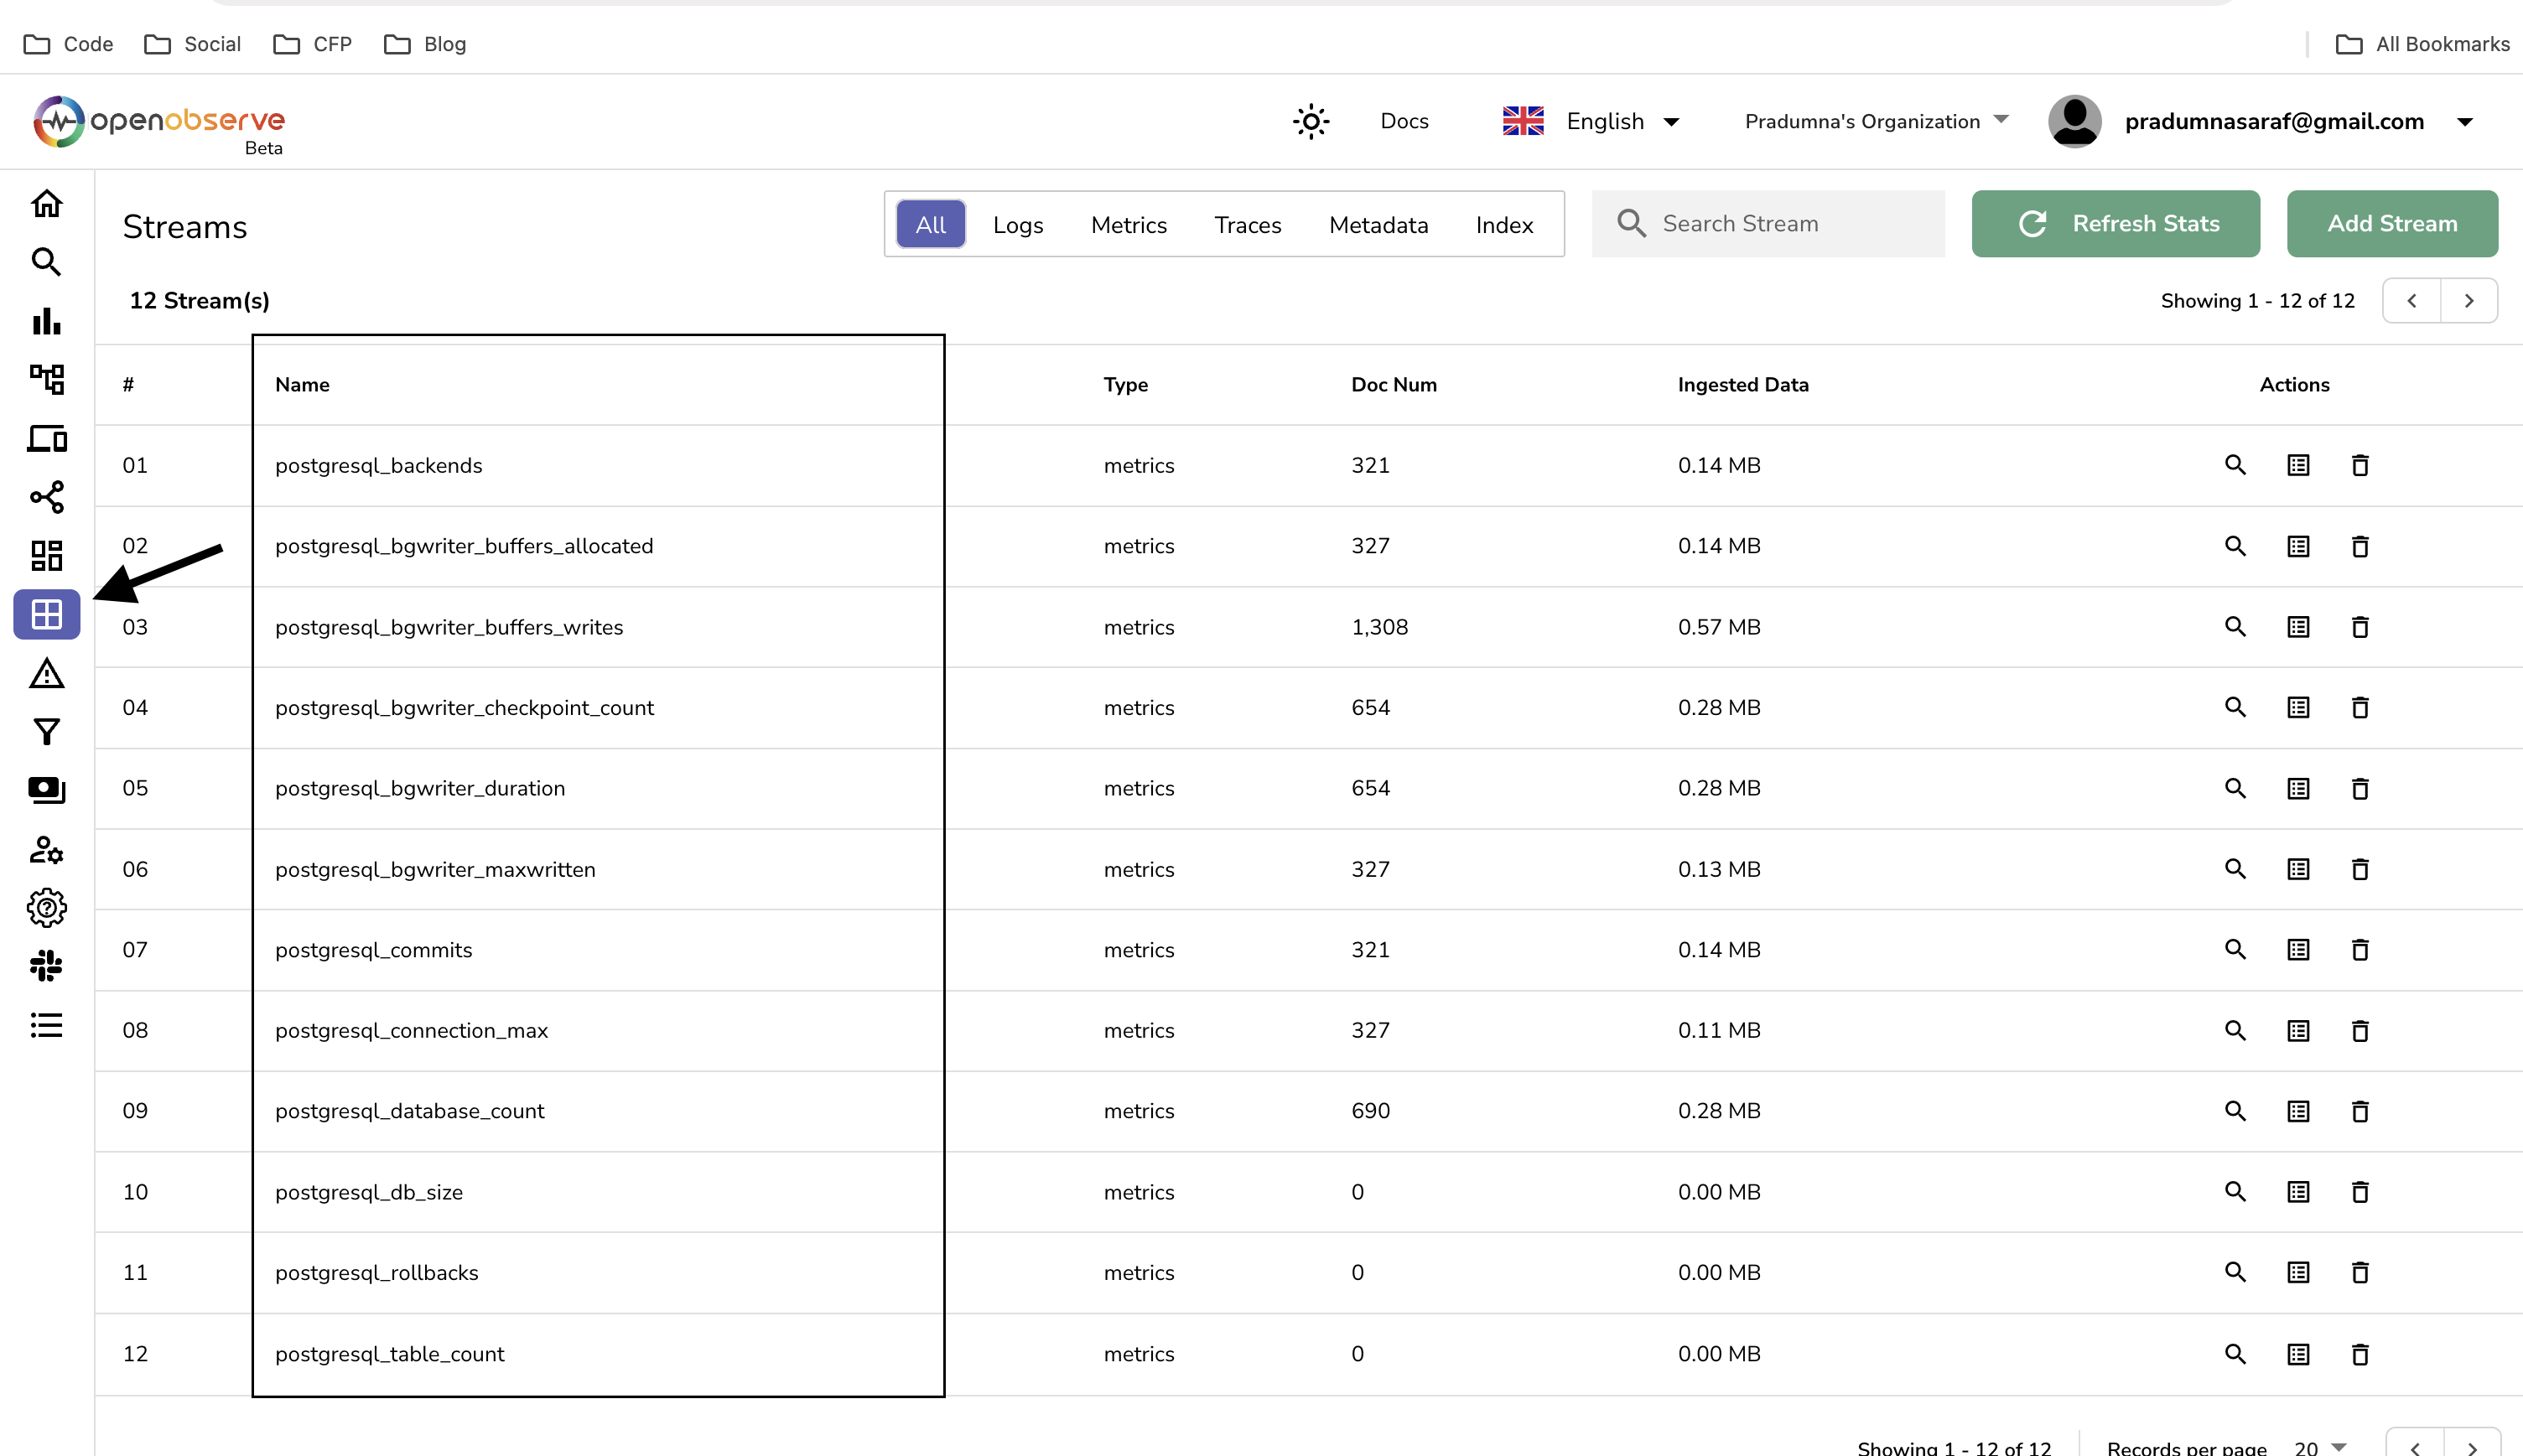Screen dimensions: 2523x1456
Task: Select the Traces stream filter tab
Action: (1247, 225)
